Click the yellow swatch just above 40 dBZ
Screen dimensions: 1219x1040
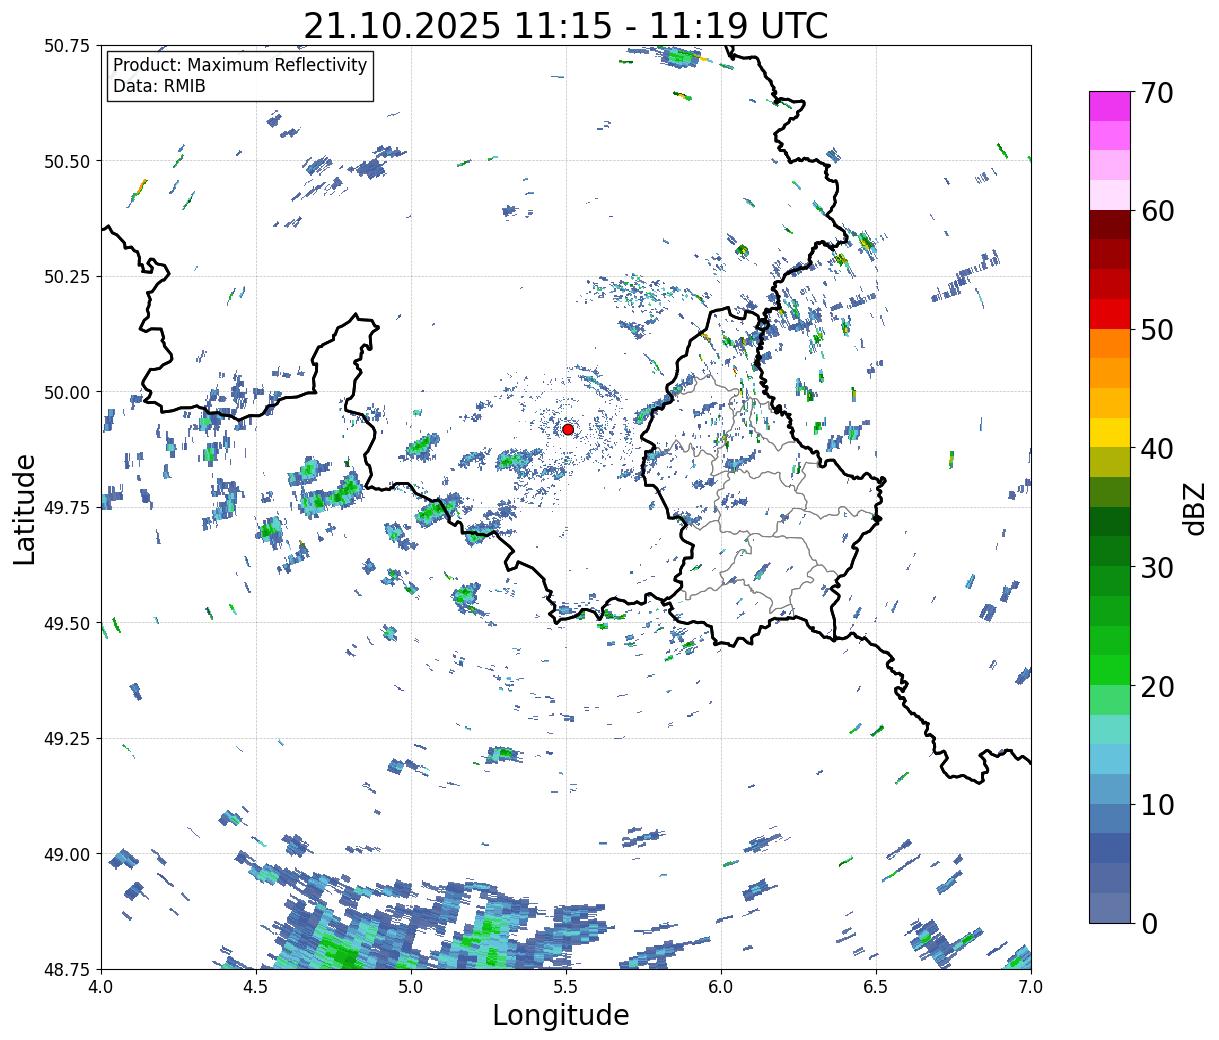1110,433
